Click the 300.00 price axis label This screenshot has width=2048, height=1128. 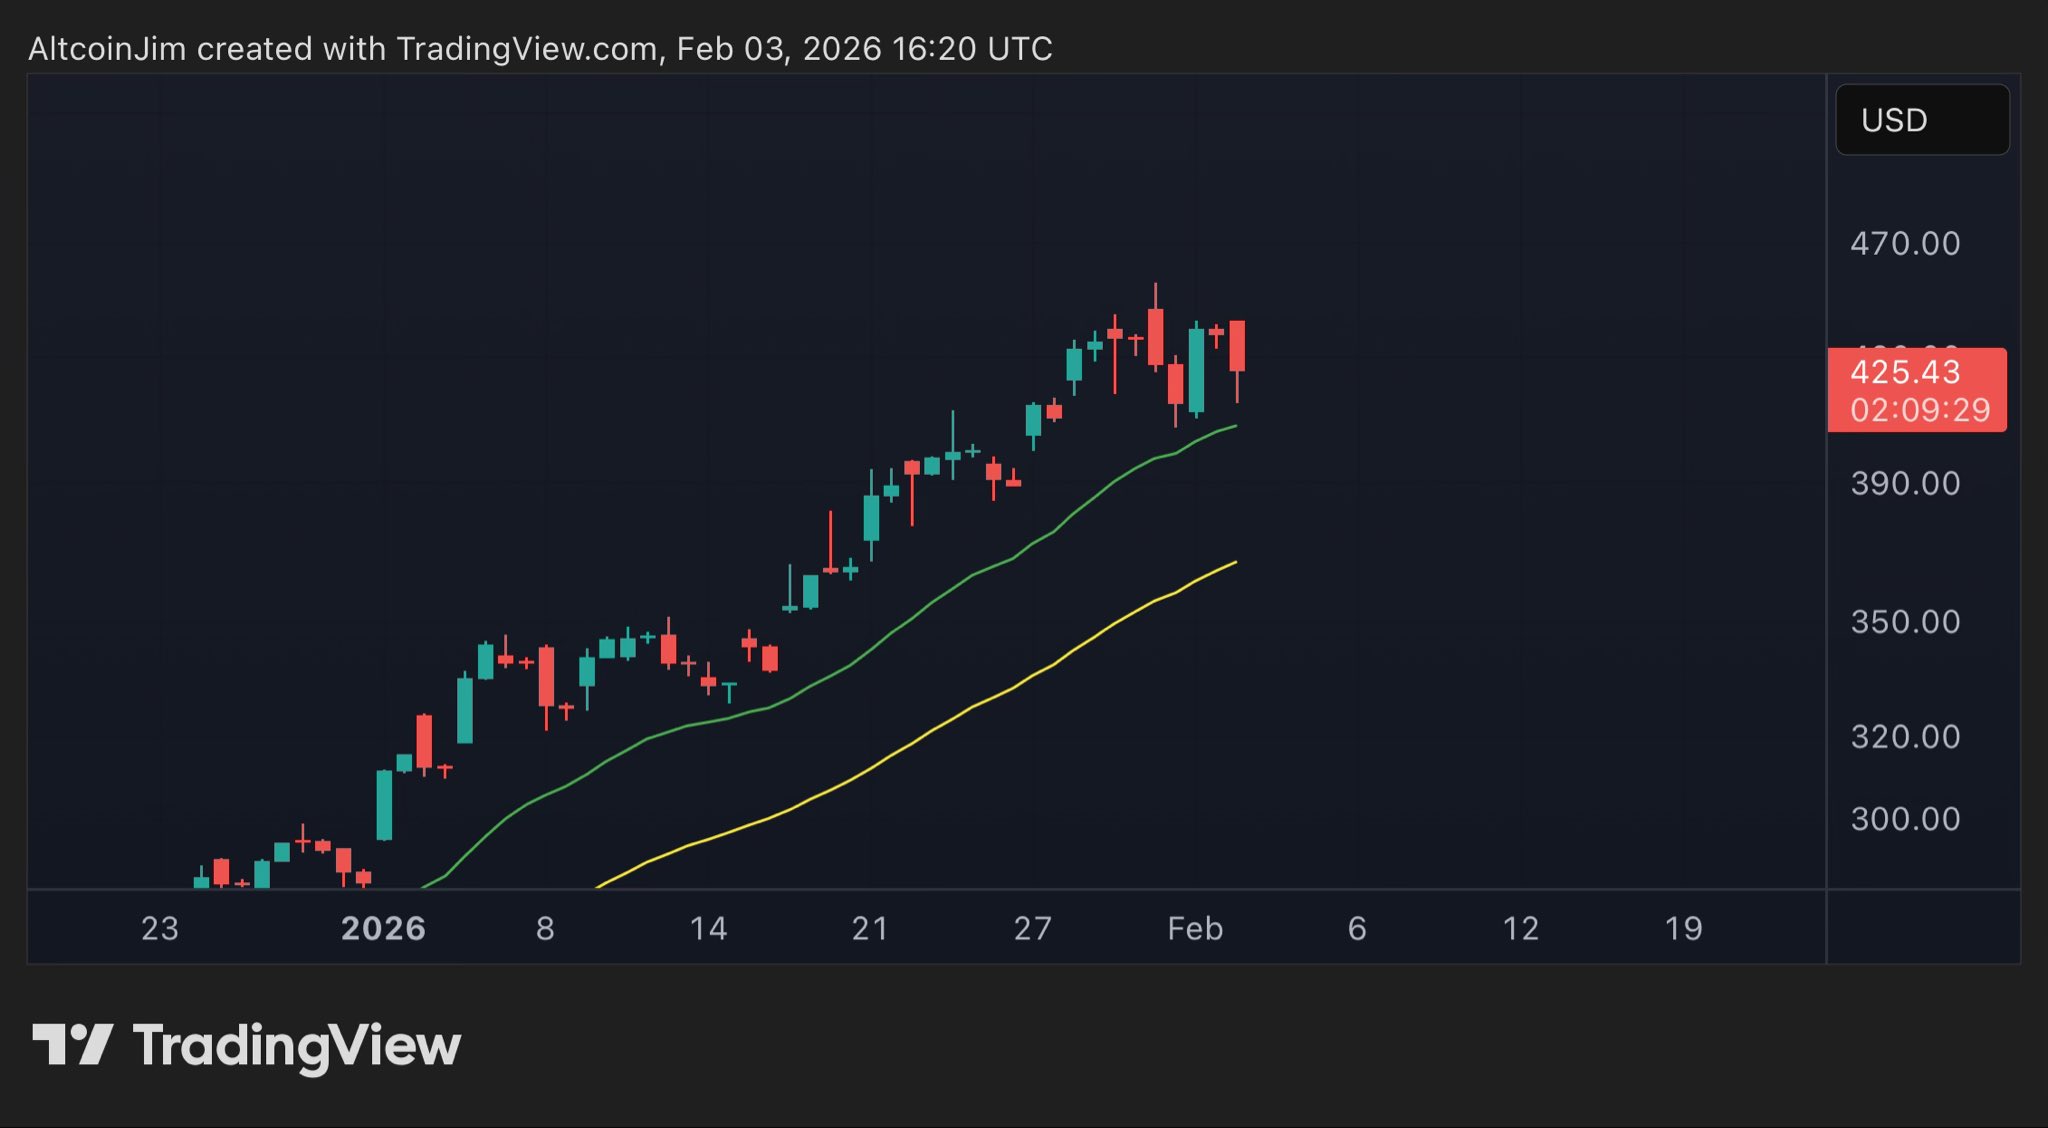click(x=1905, y=819)
